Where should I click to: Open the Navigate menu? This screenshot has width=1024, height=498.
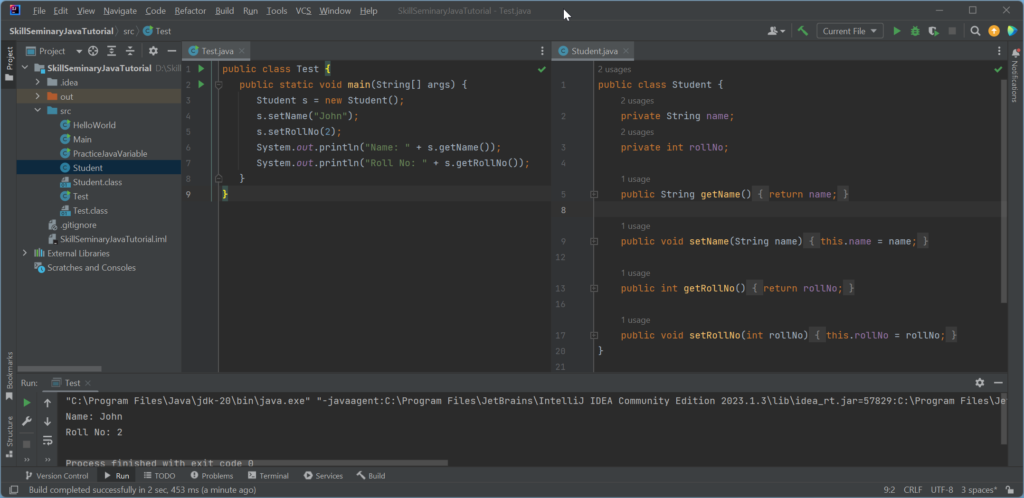click(120, 11)
